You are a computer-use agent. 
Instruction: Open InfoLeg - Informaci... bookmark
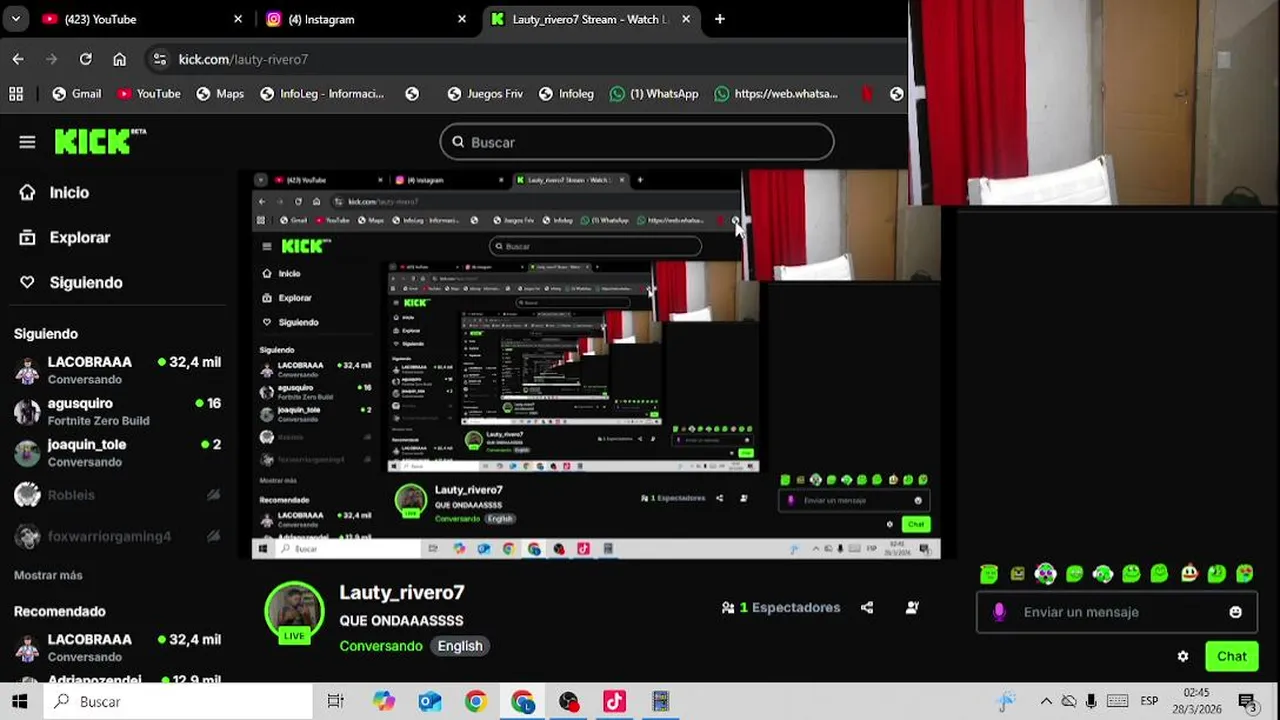(322, 94)
